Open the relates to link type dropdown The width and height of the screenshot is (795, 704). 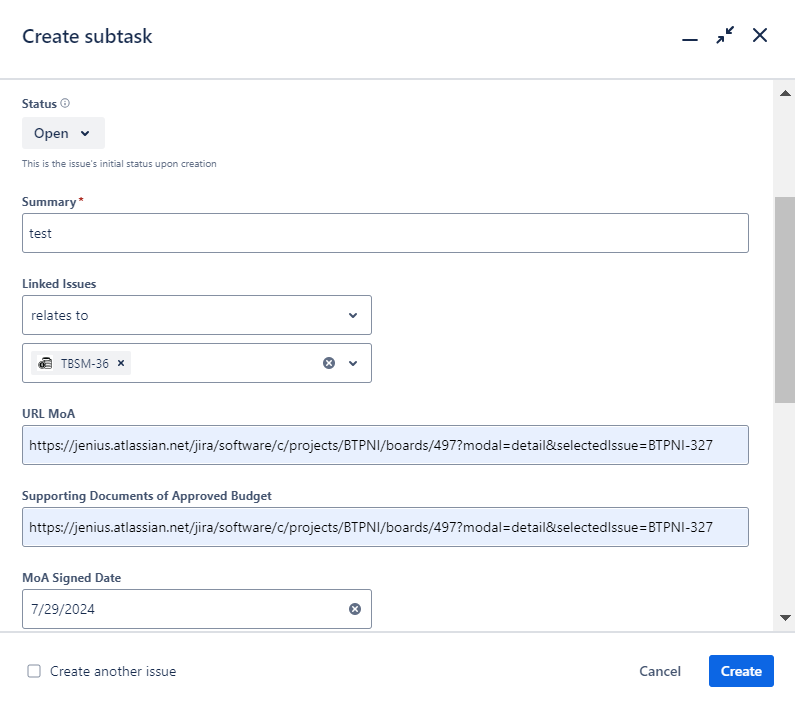(197, 315)
